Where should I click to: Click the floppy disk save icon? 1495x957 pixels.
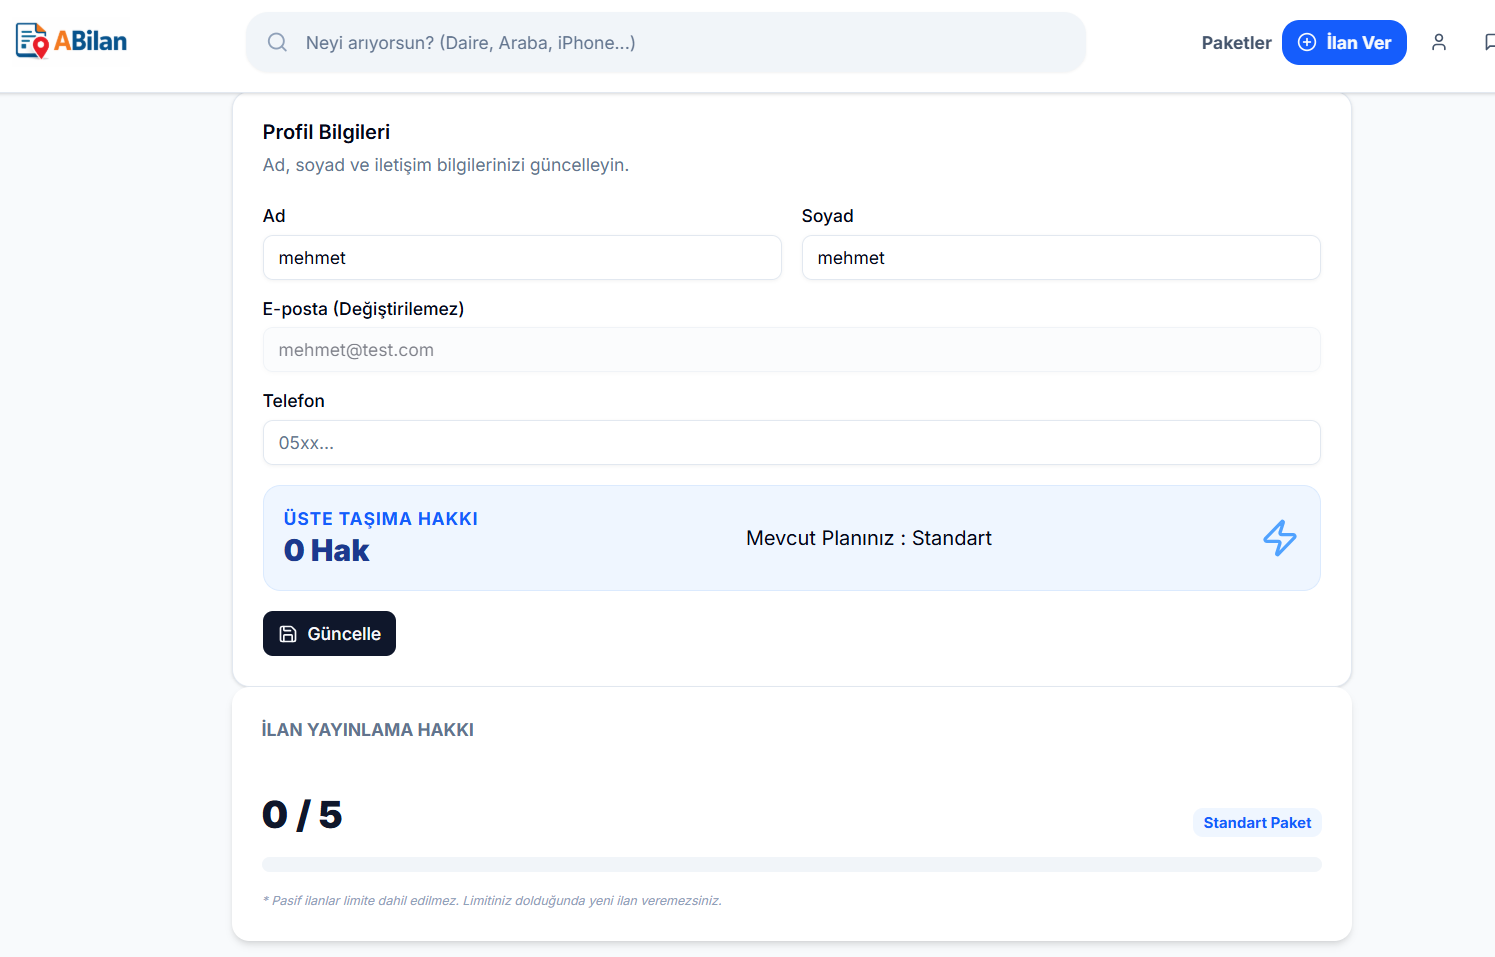(x=288, y=634)
